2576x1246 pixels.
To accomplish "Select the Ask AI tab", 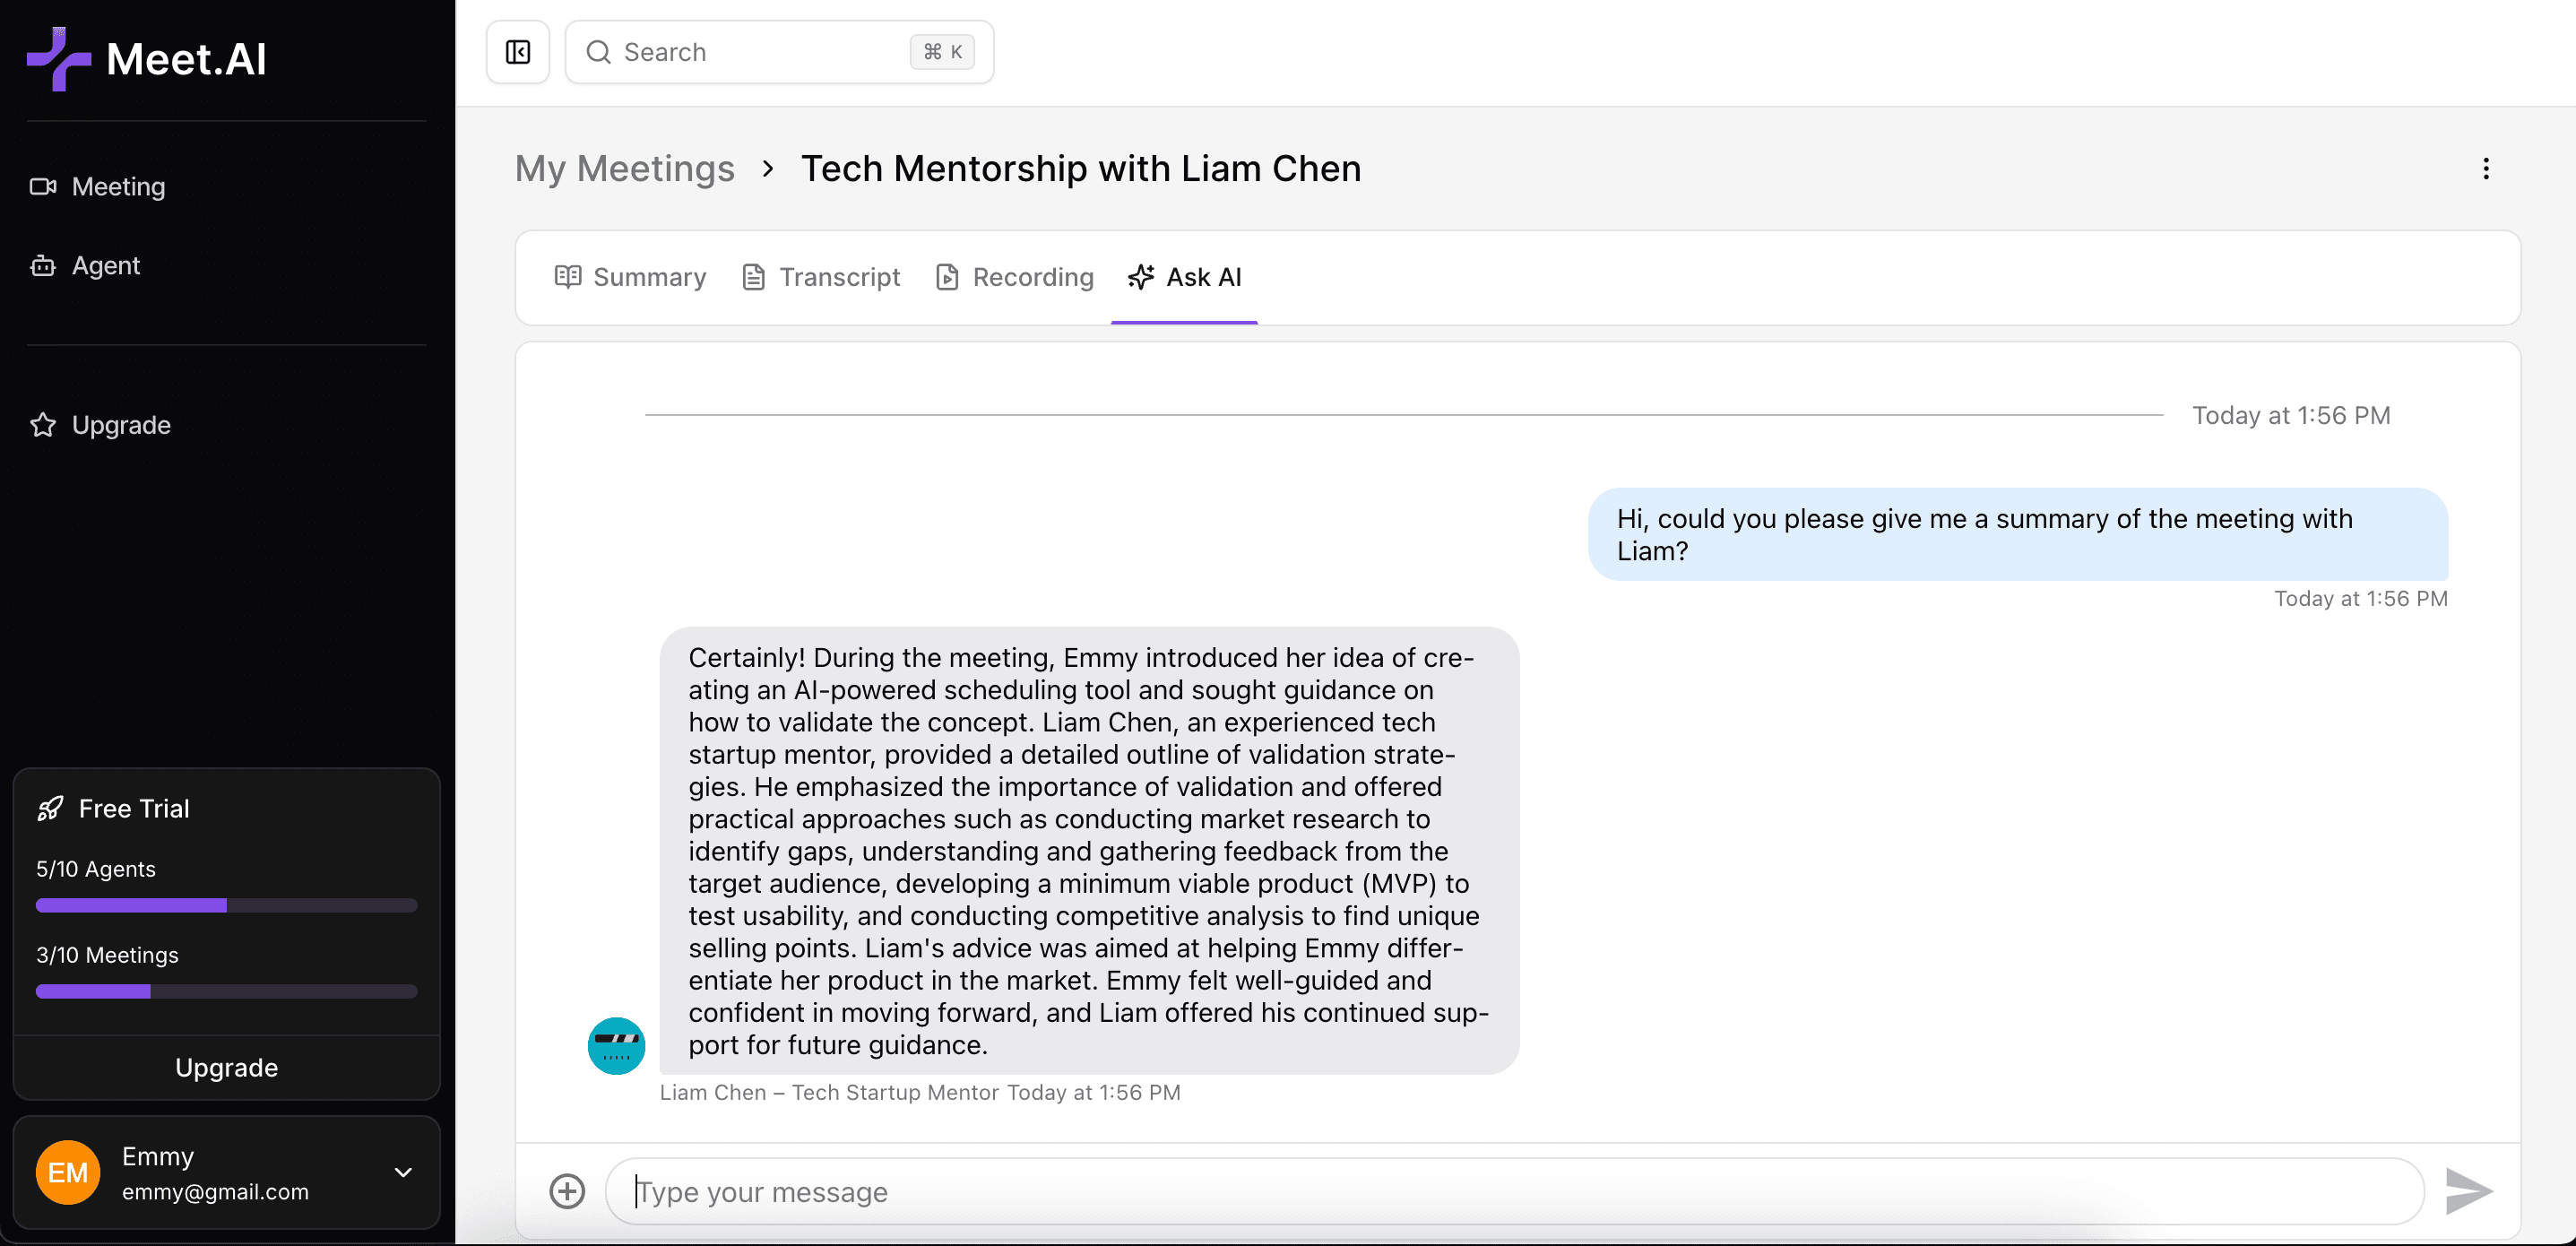I will 1184,277.
